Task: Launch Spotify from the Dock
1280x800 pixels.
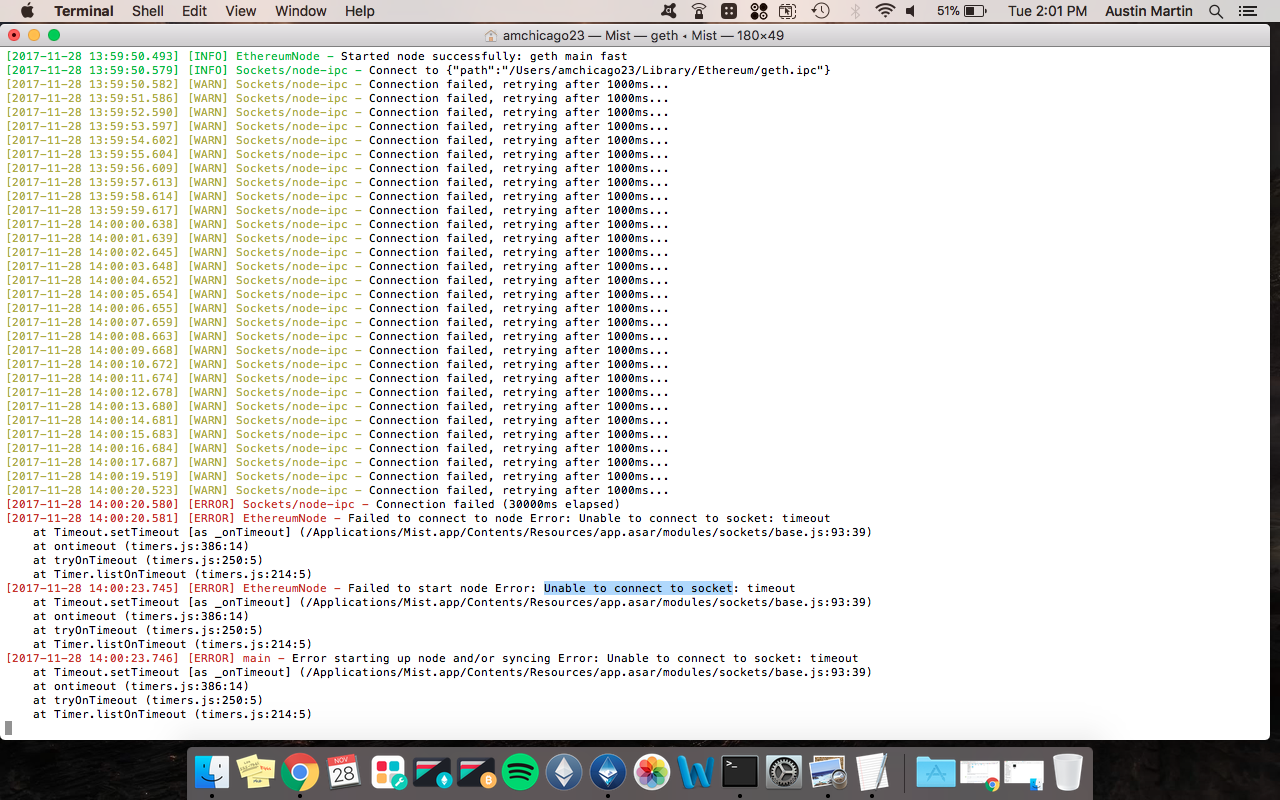Action: tap(520, 771)
